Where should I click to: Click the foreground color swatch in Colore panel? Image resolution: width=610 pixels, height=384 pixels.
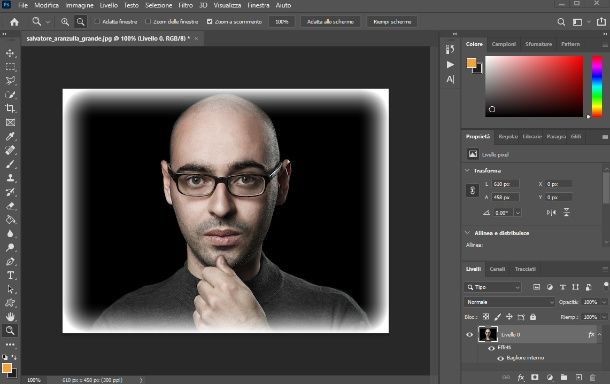click(472, 63)
